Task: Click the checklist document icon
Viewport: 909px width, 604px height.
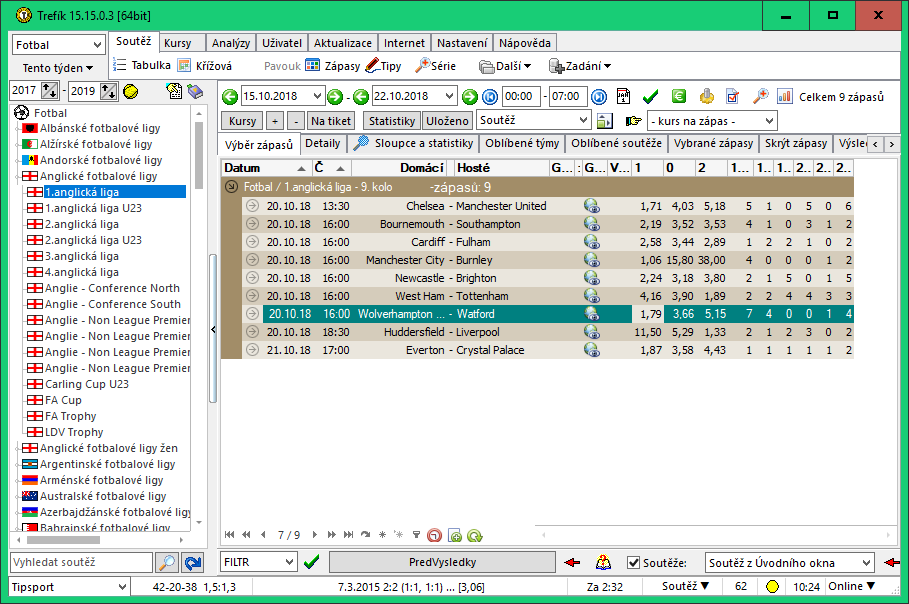Action: (733, 96)
